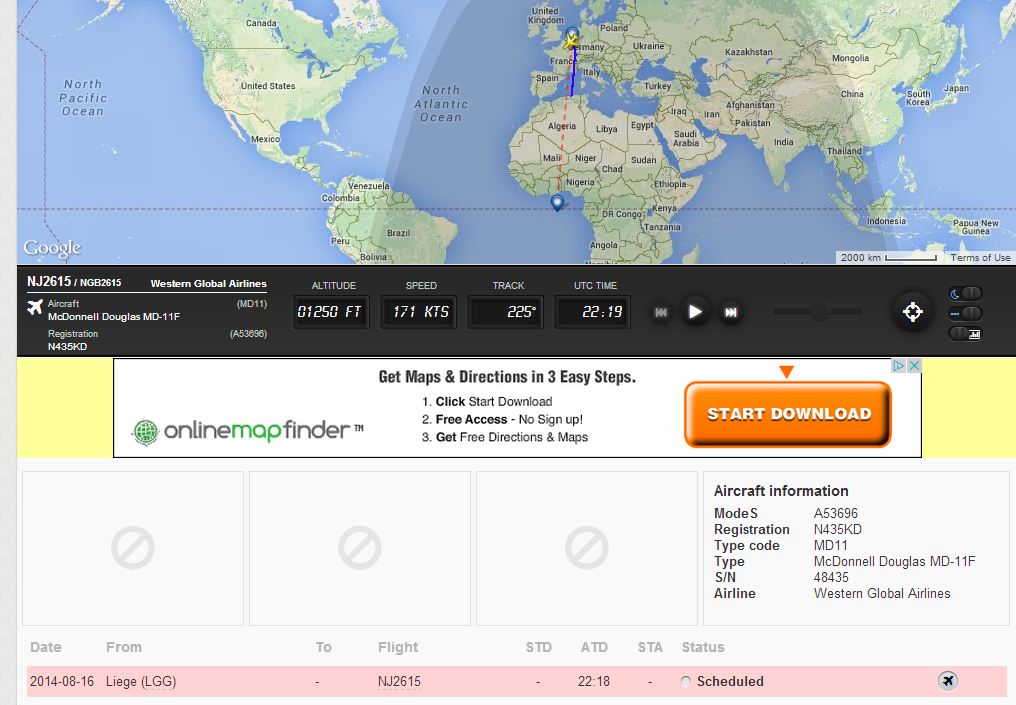Toggle the dashed route line switch
Viewport: 1016px width, 705px height.
click(966, 313)
